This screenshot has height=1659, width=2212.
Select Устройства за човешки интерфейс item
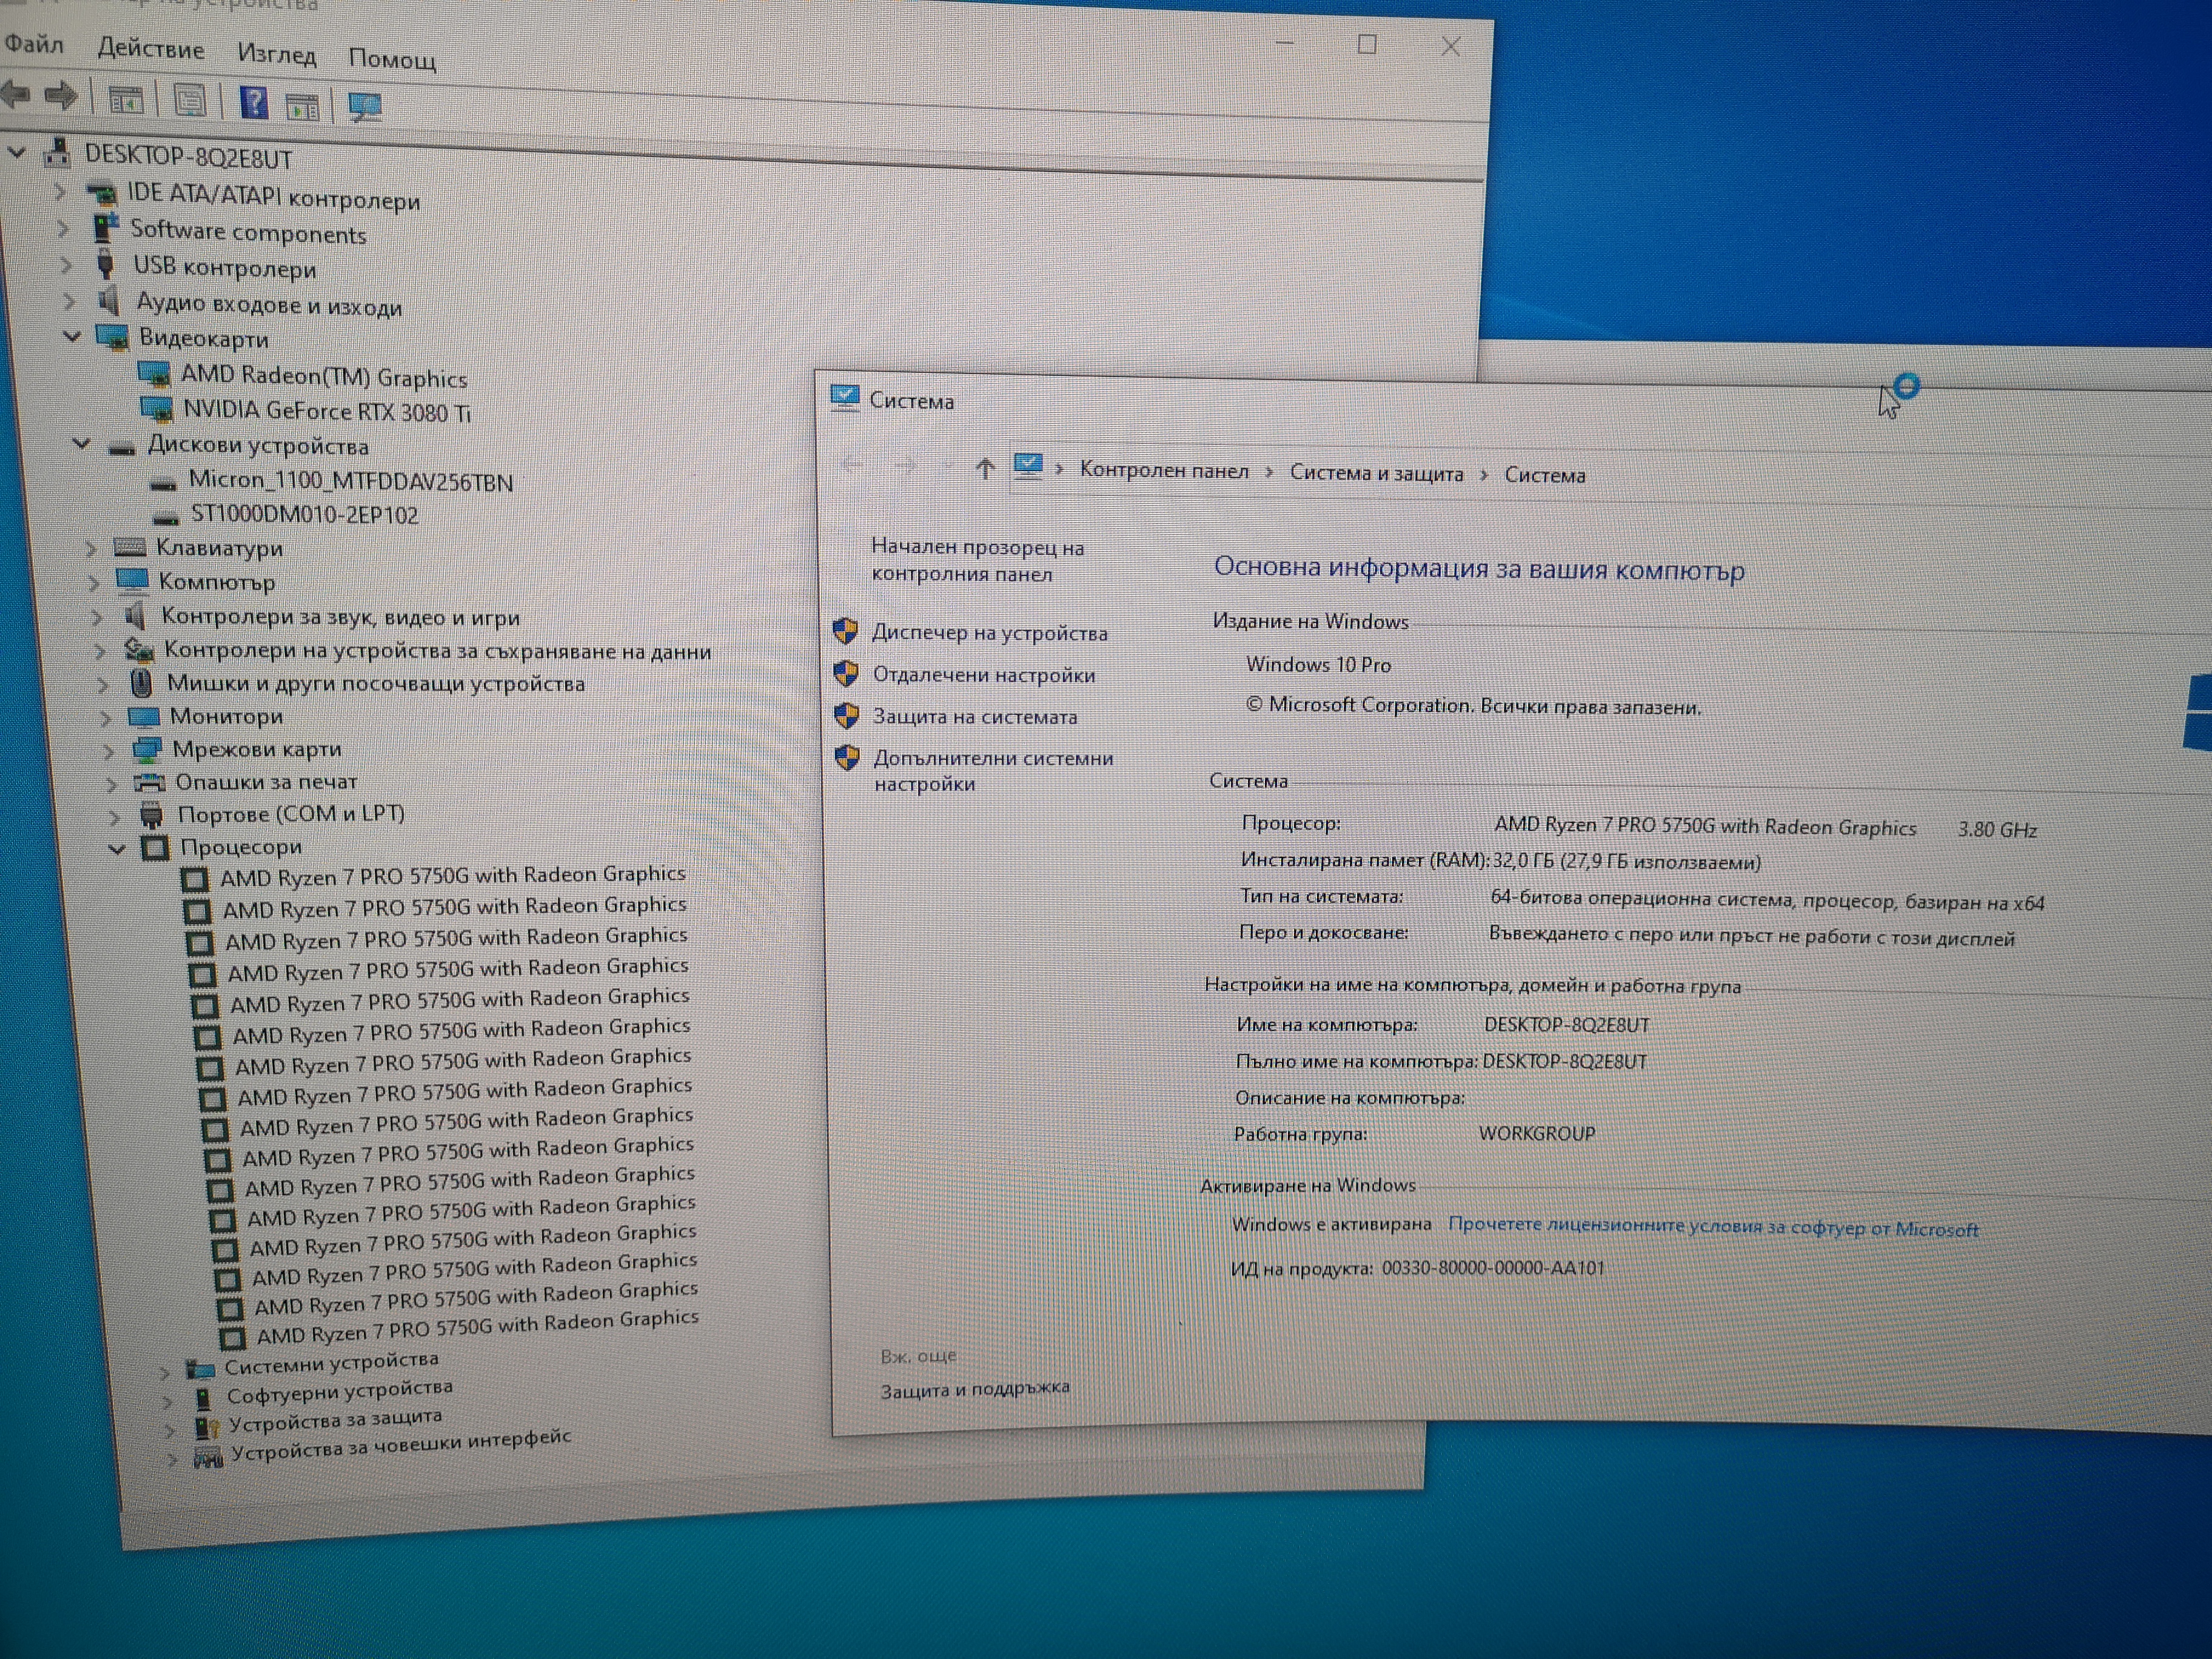point(401,1445)
